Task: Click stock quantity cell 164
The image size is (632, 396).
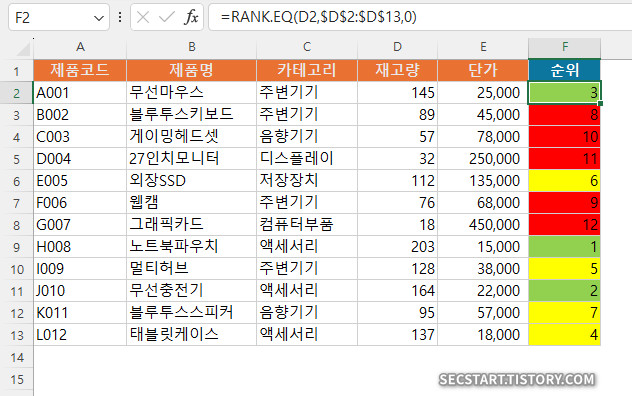Action: 397,290
